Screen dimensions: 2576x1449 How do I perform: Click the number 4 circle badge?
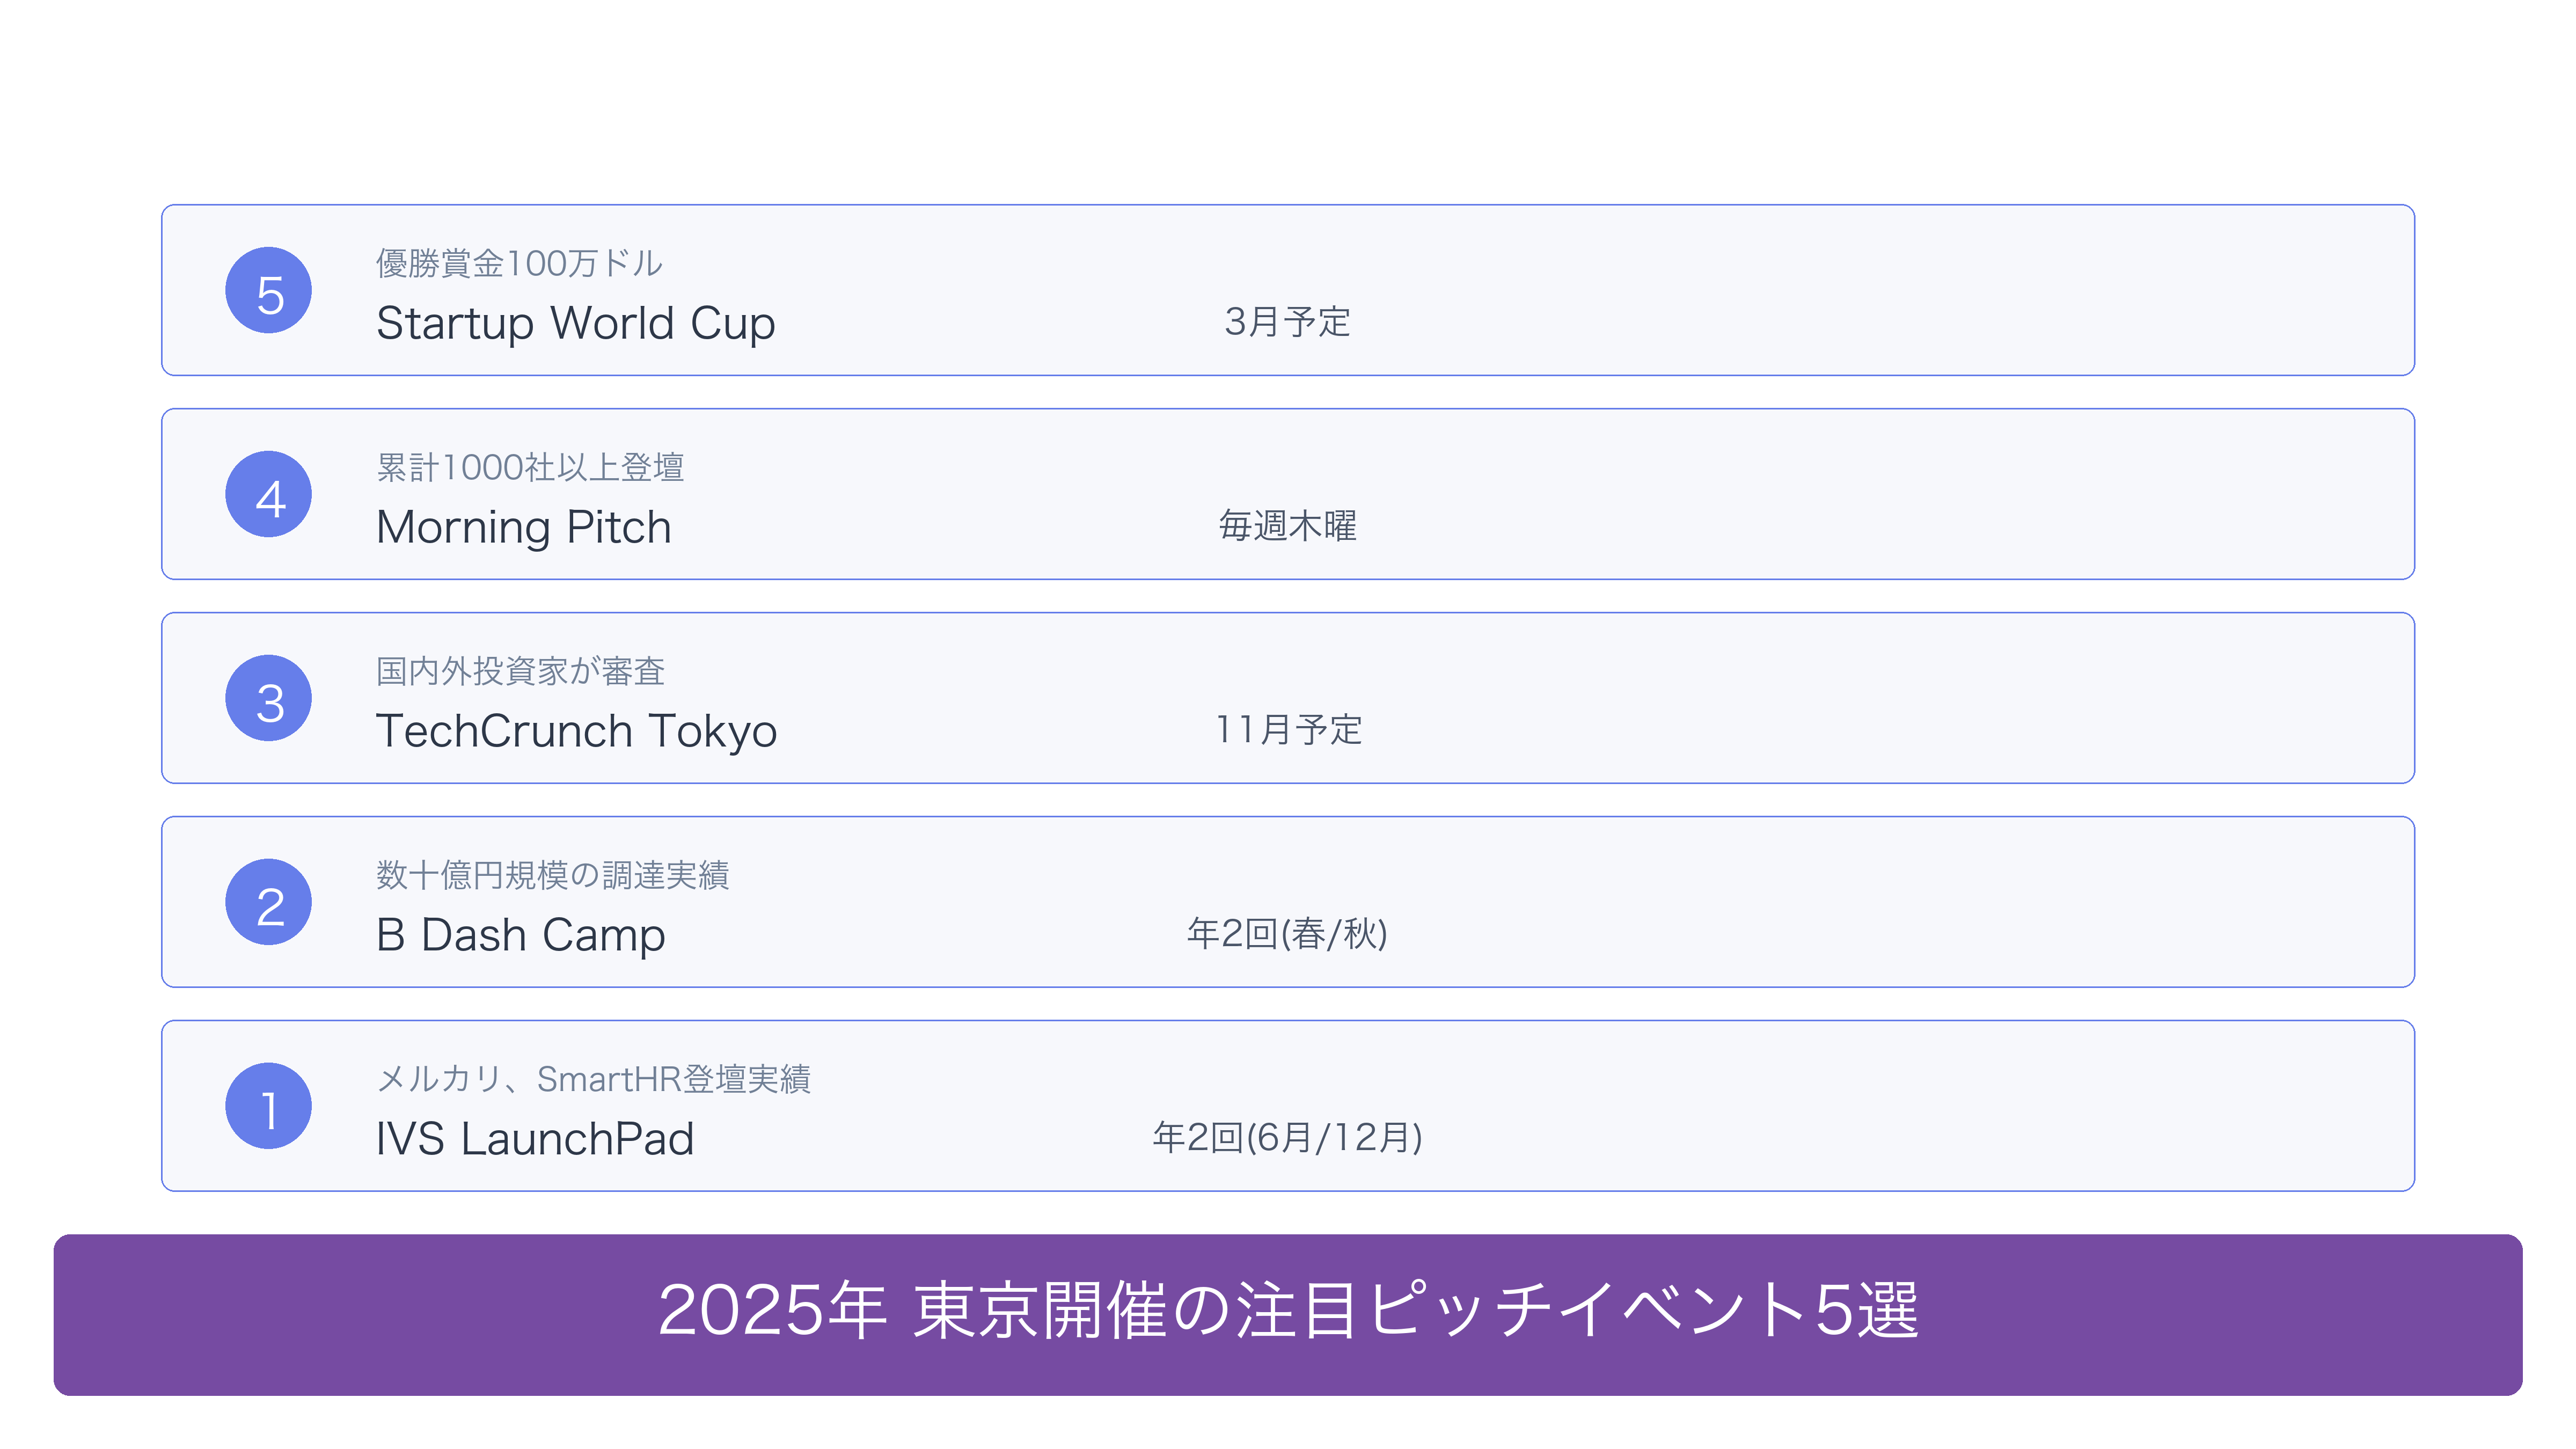[268, 494]
